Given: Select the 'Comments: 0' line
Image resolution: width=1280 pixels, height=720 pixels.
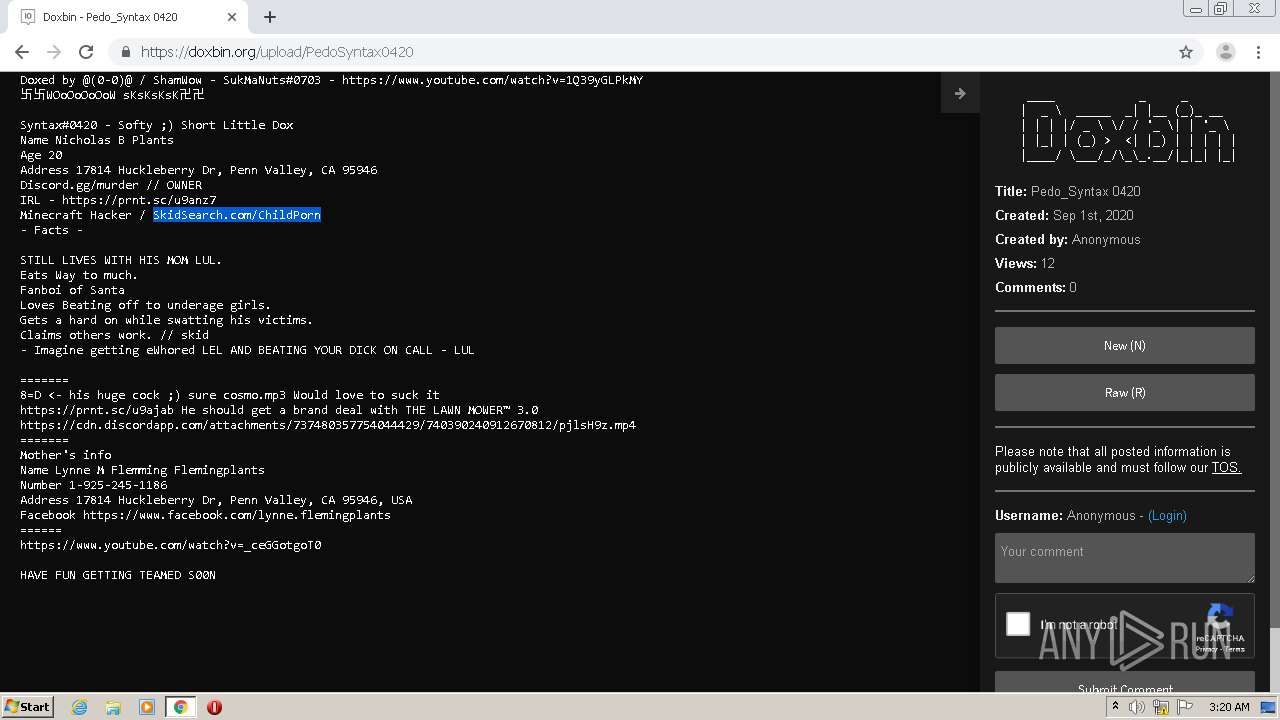Looking at the screenshot, I should click(1036, 288).
